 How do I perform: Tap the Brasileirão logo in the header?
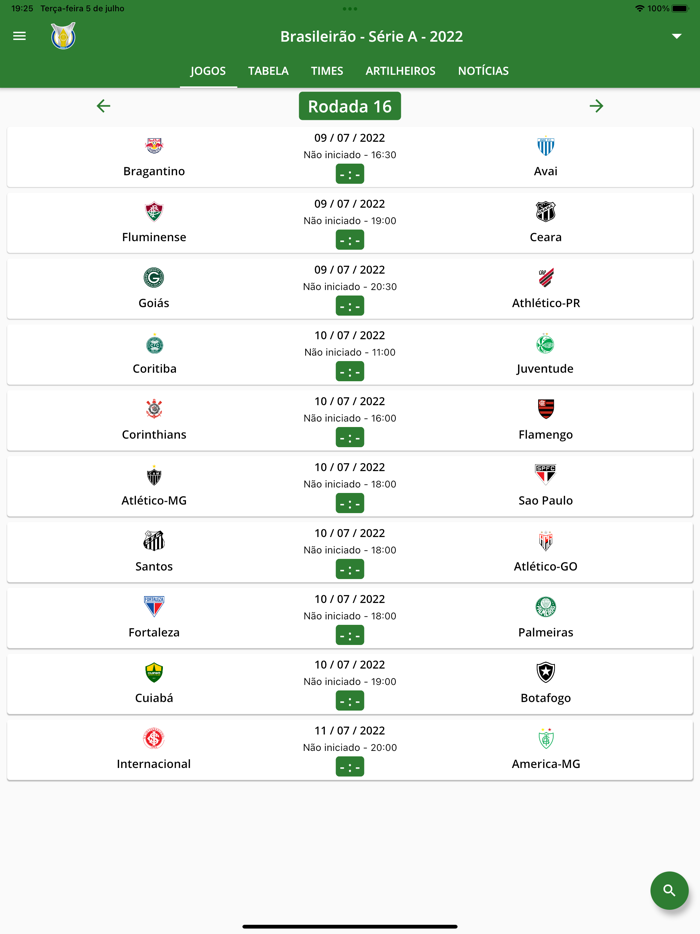tap(62, 36)
